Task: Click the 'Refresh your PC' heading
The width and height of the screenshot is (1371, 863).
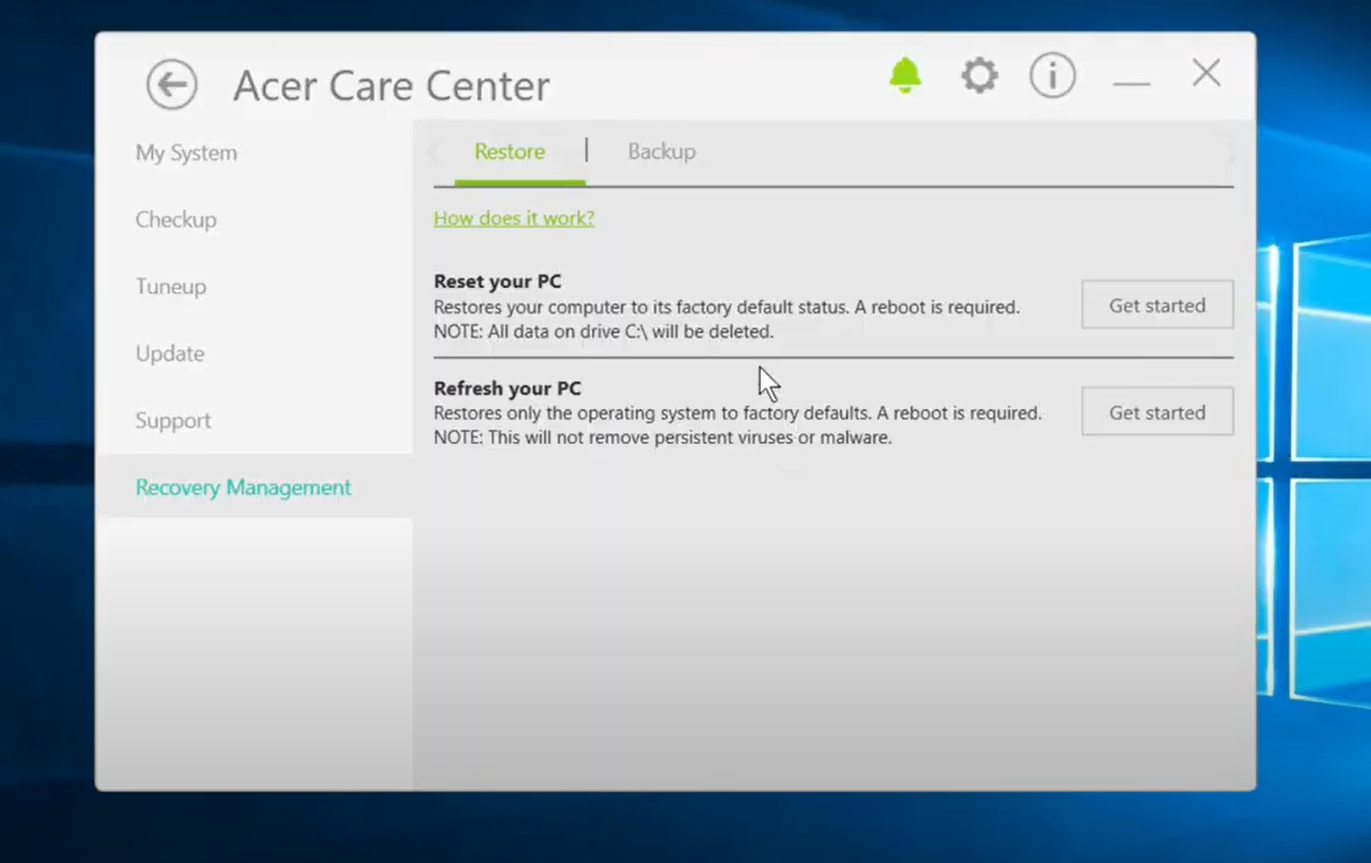Action: point(507,388)
